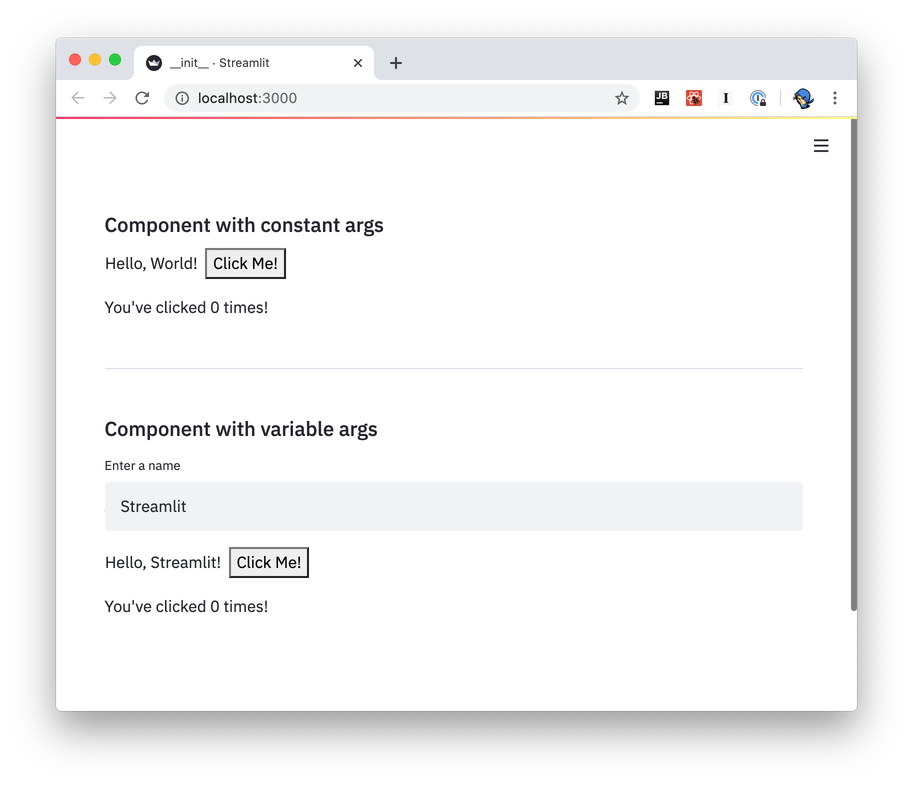
Task: Click inside the Enter a name field
Action: pyautogui.click(x=452, y=506)
